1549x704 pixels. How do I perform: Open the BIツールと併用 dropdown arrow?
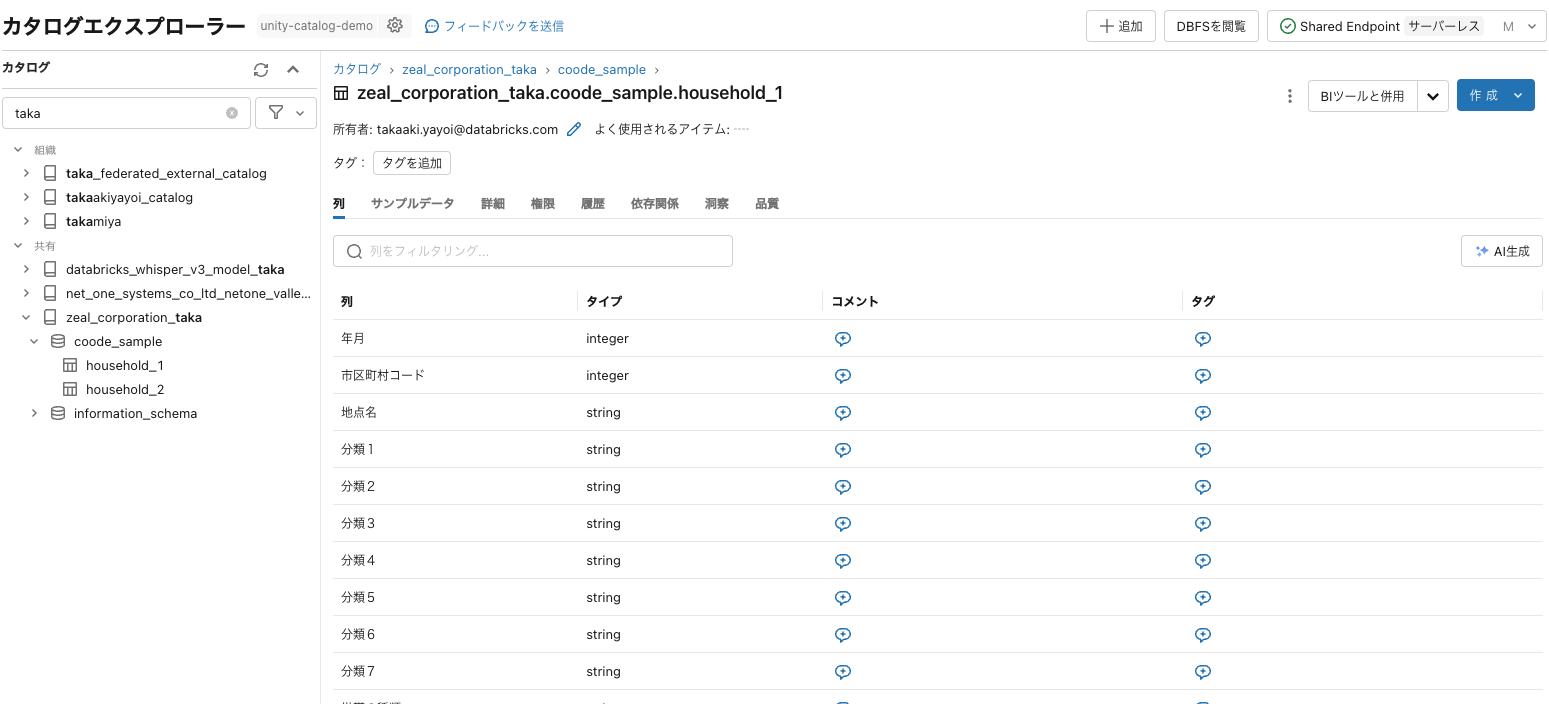pos(1434,95)
